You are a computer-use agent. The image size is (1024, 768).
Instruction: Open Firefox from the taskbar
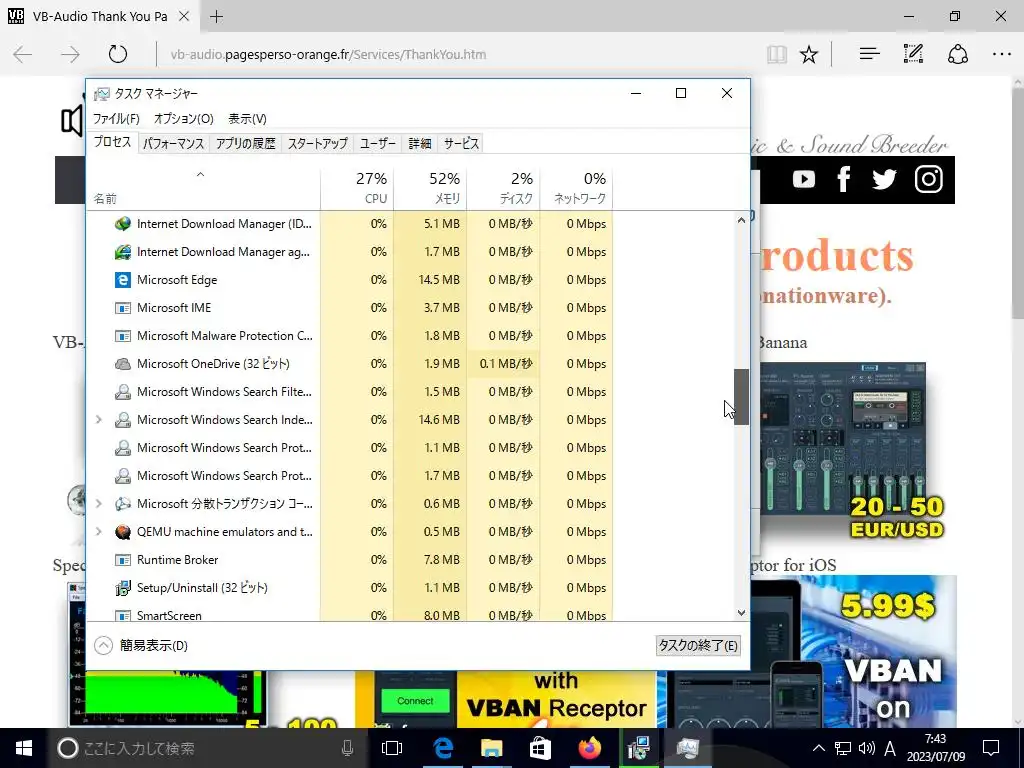(x=590, y=748)
